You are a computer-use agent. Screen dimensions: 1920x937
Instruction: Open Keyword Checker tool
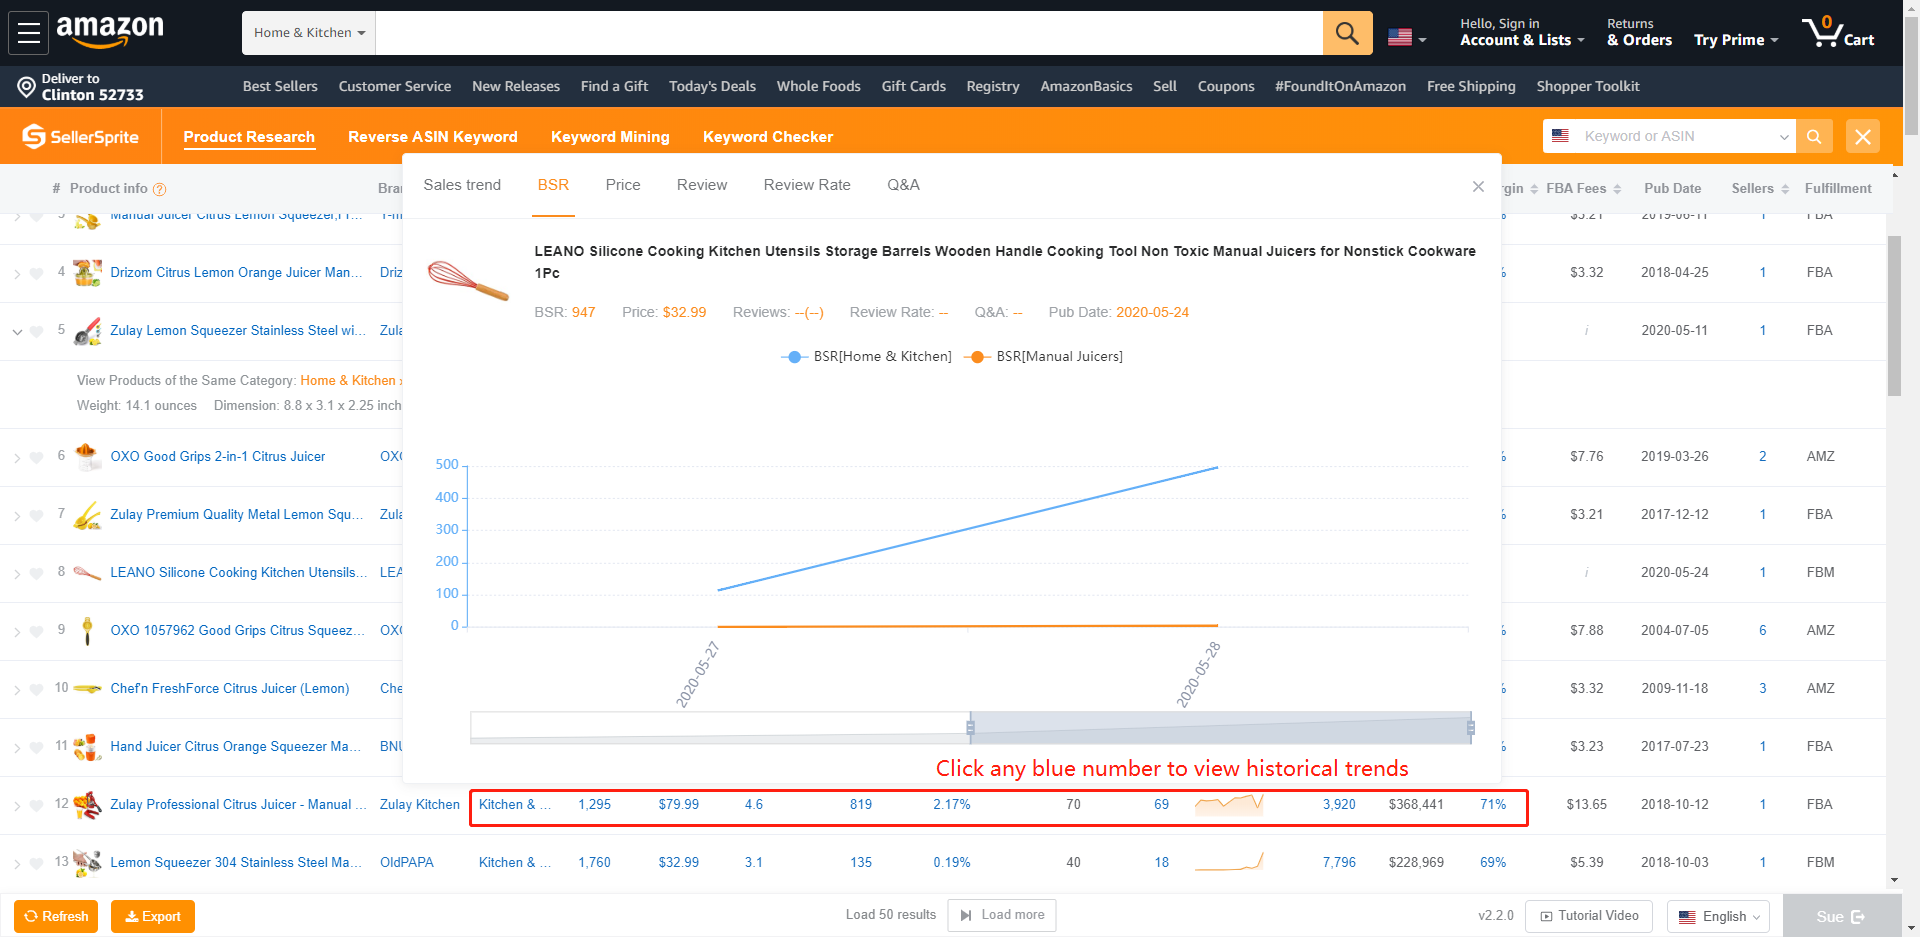pyautogui.click(x=768, y=137)
